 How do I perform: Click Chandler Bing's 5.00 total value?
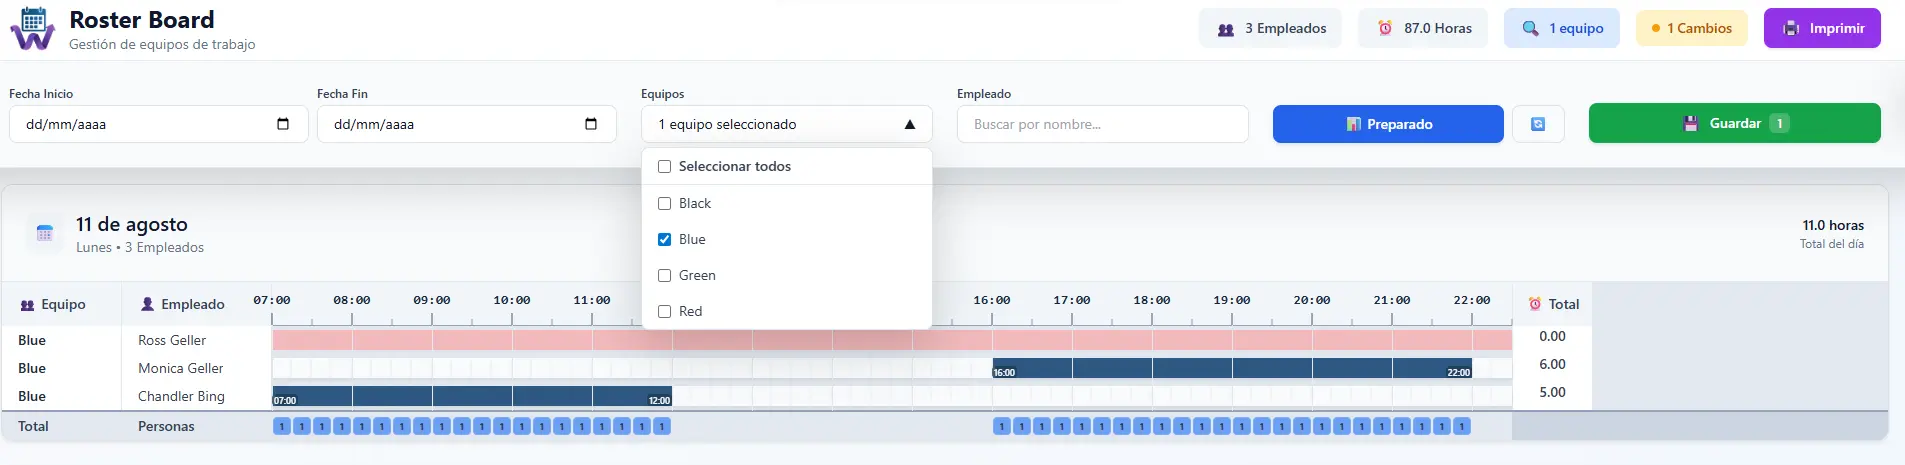1552,392
